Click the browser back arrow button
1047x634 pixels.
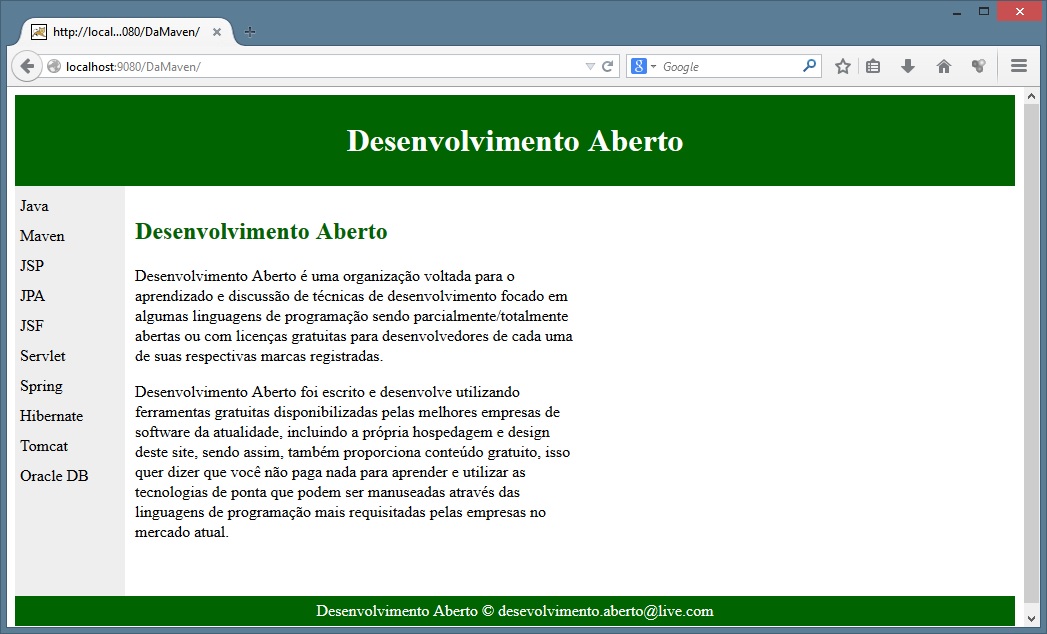pos(27,66)
